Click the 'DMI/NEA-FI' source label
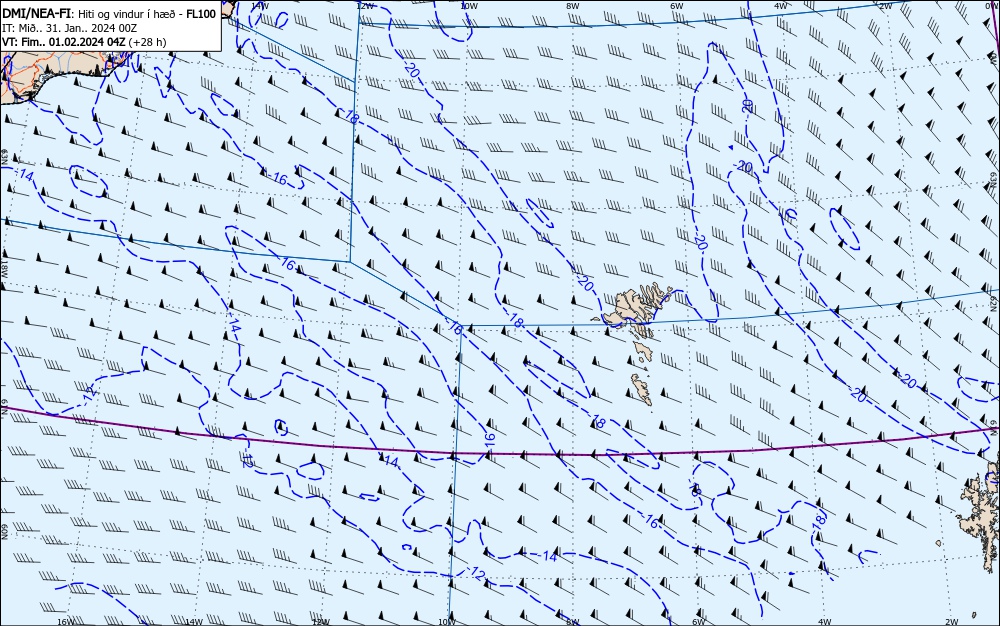Screen dimensions: 1000x626 [34, 14]
